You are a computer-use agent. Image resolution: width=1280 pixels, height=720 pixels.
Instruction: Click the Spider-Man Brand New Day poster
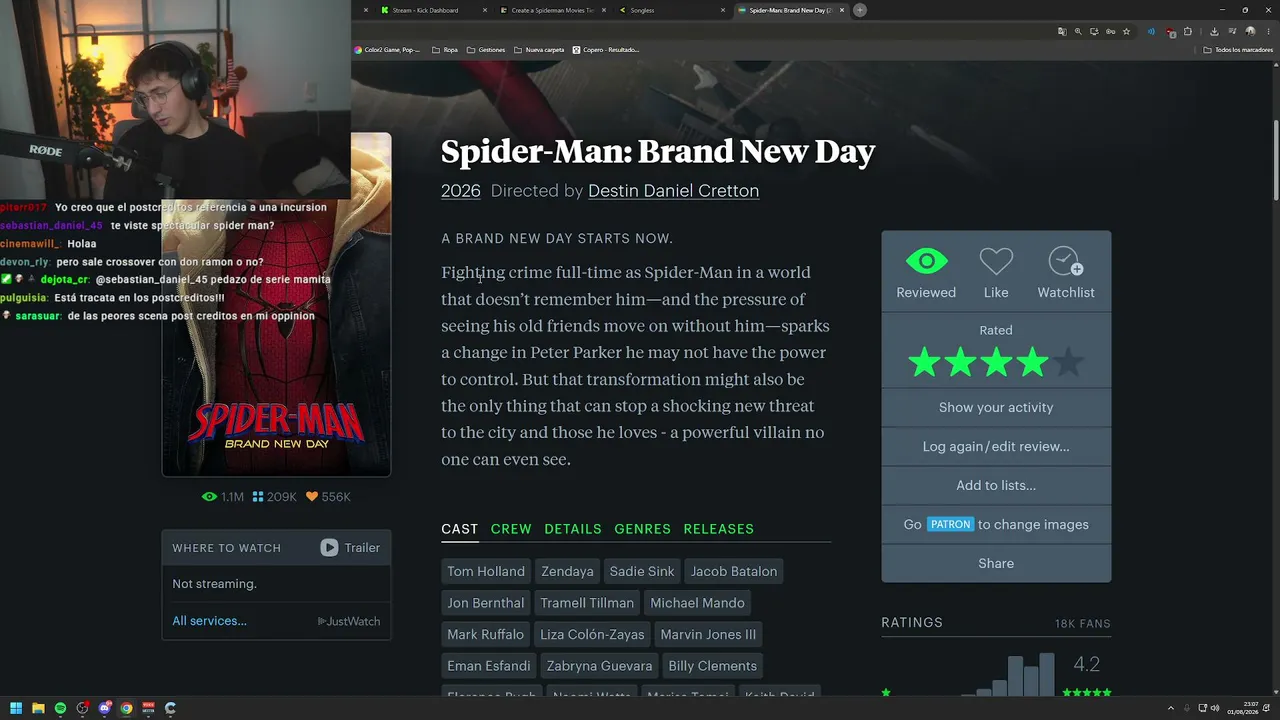276,304
